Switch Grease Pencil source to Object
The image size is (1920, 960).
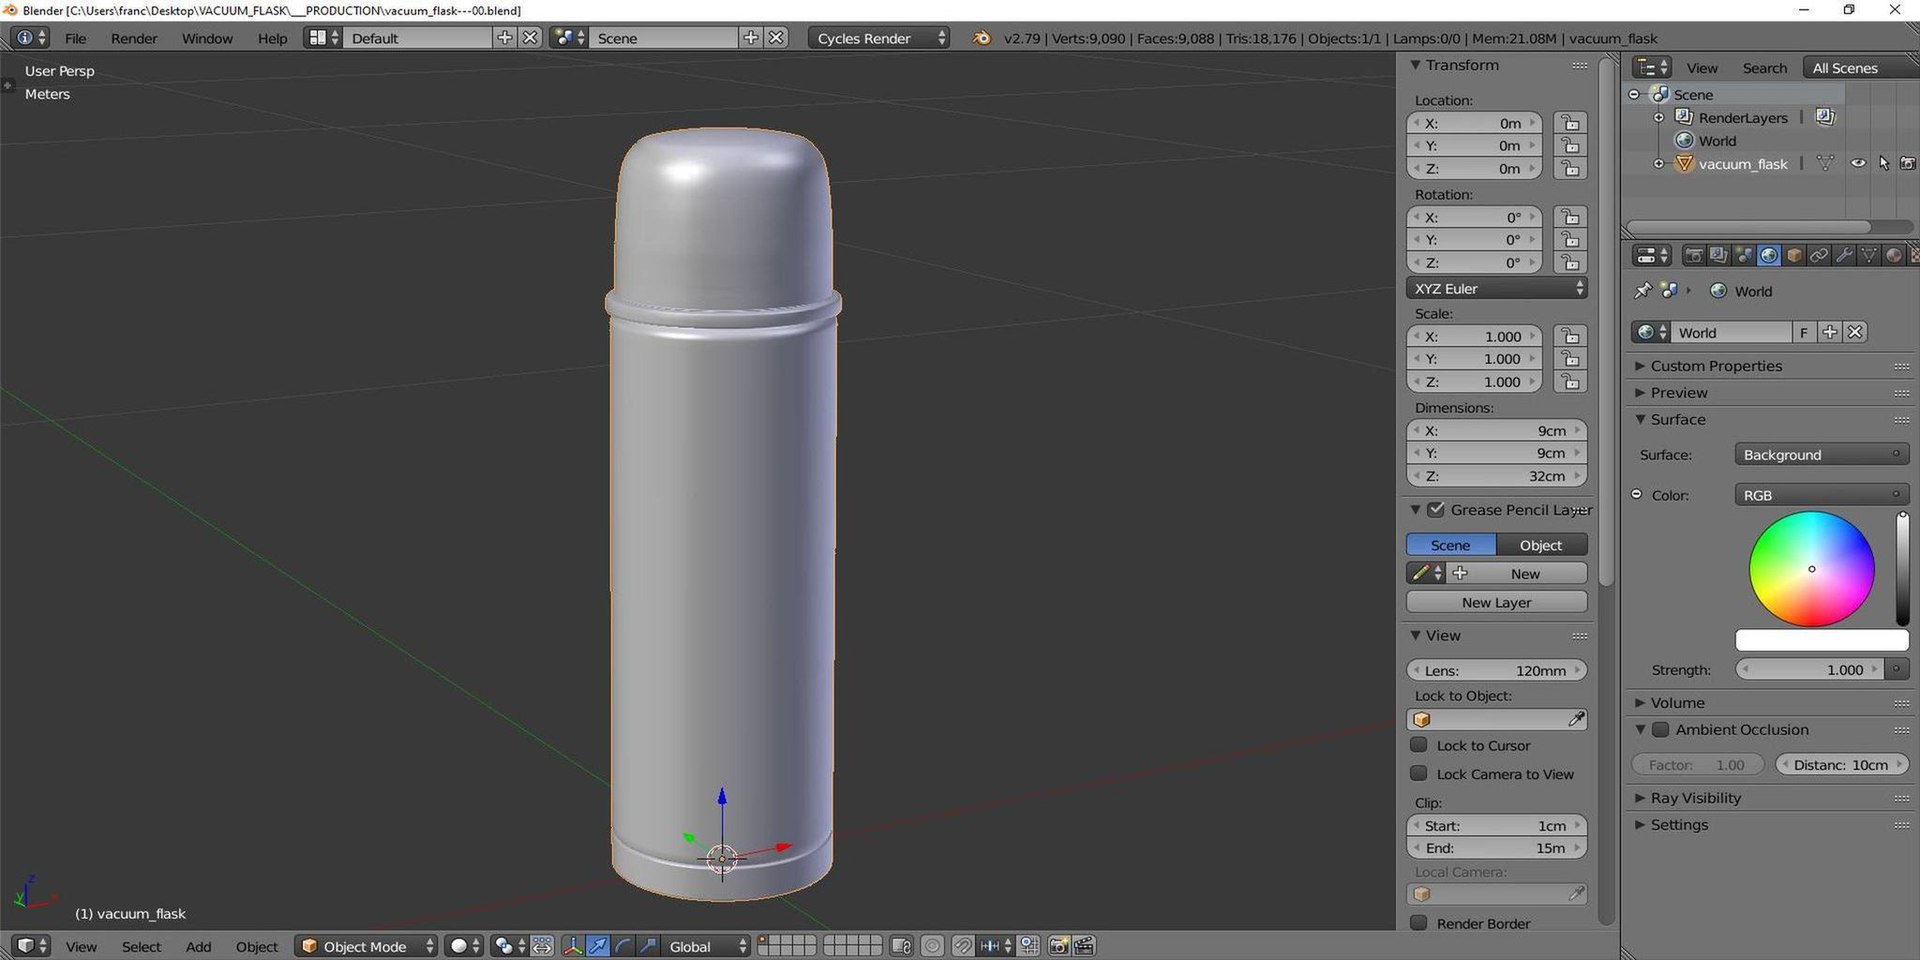pyautogui.click(x=1541, y=545)
